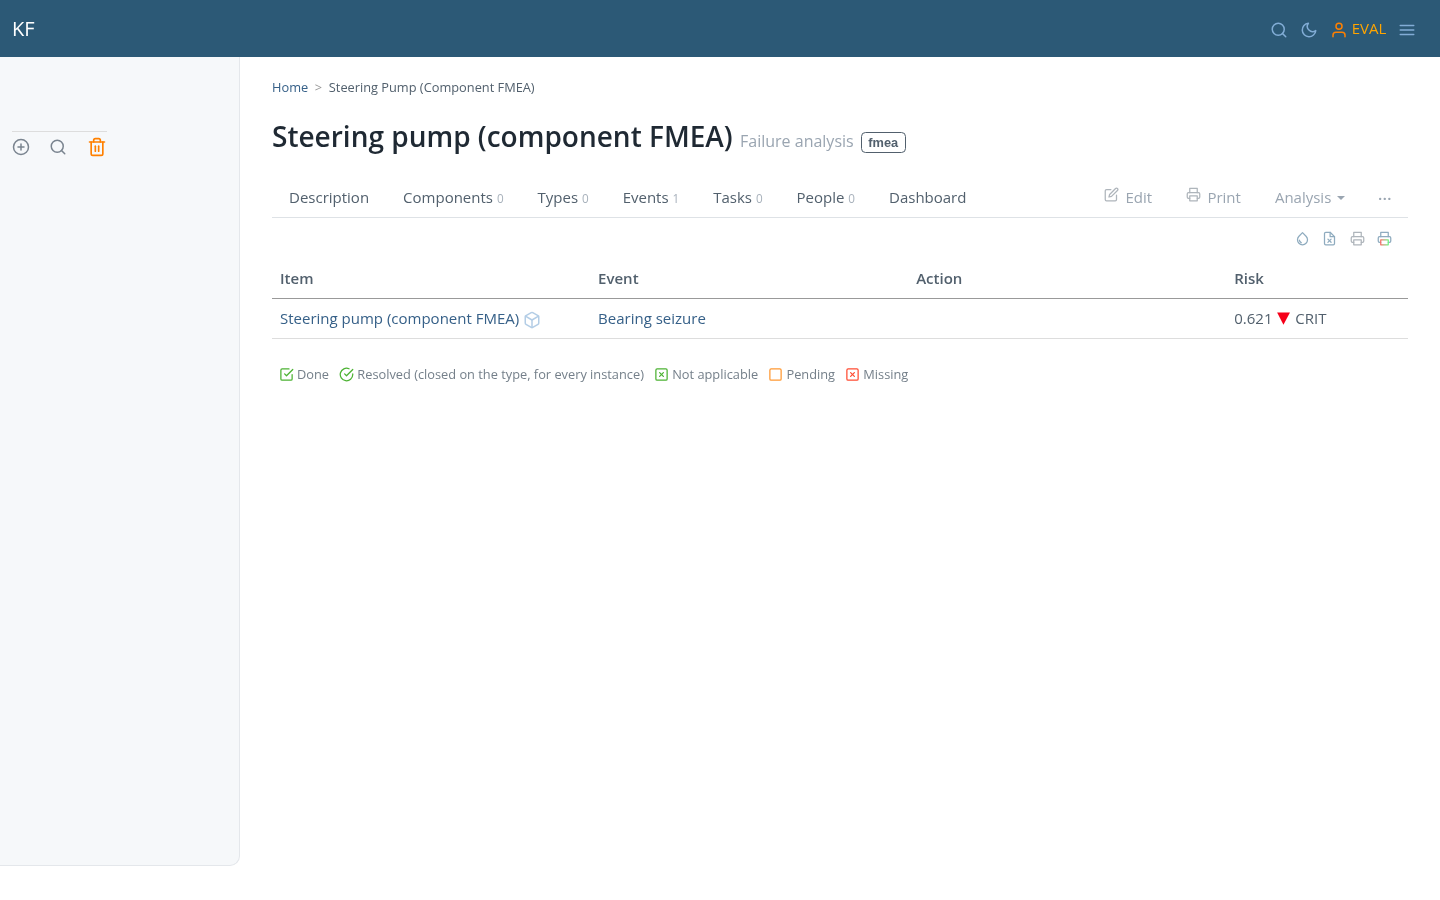
Task: Click the Resolved legend check-circle icon
Action: point(347,375)
